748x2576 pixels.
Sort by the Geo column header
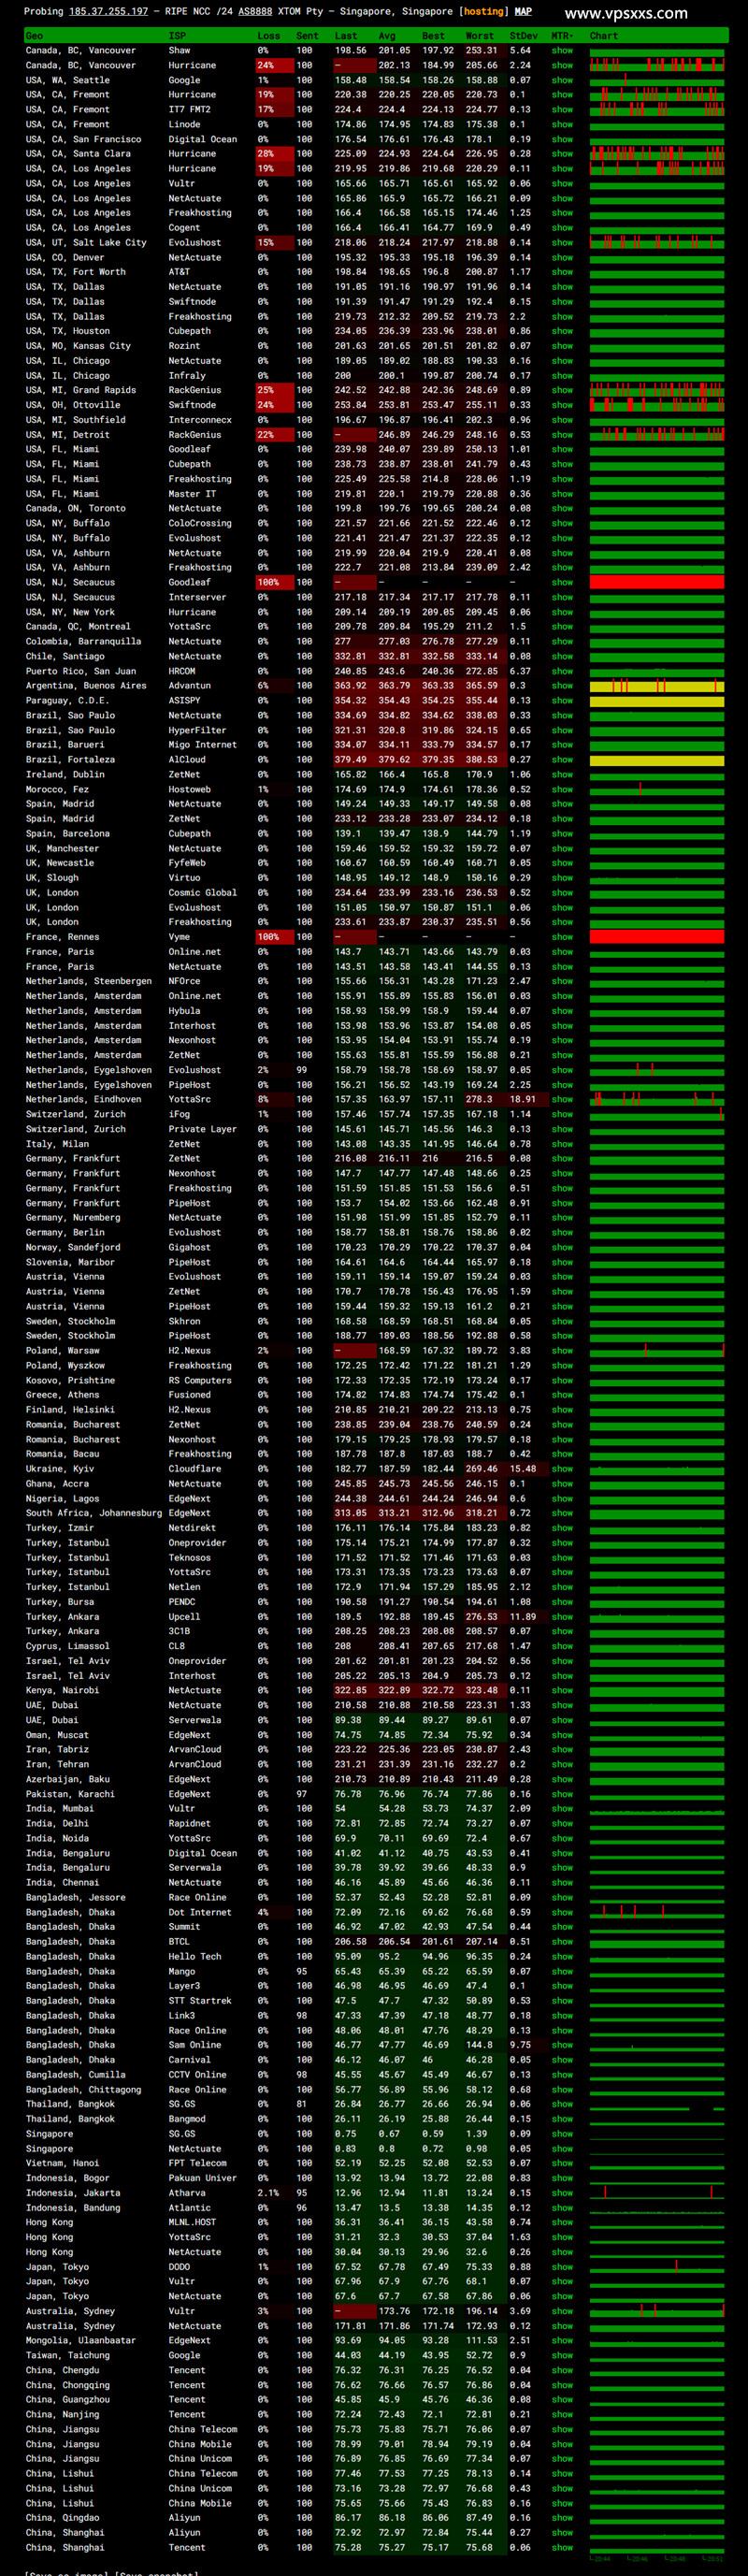click(x=34, y=36)
